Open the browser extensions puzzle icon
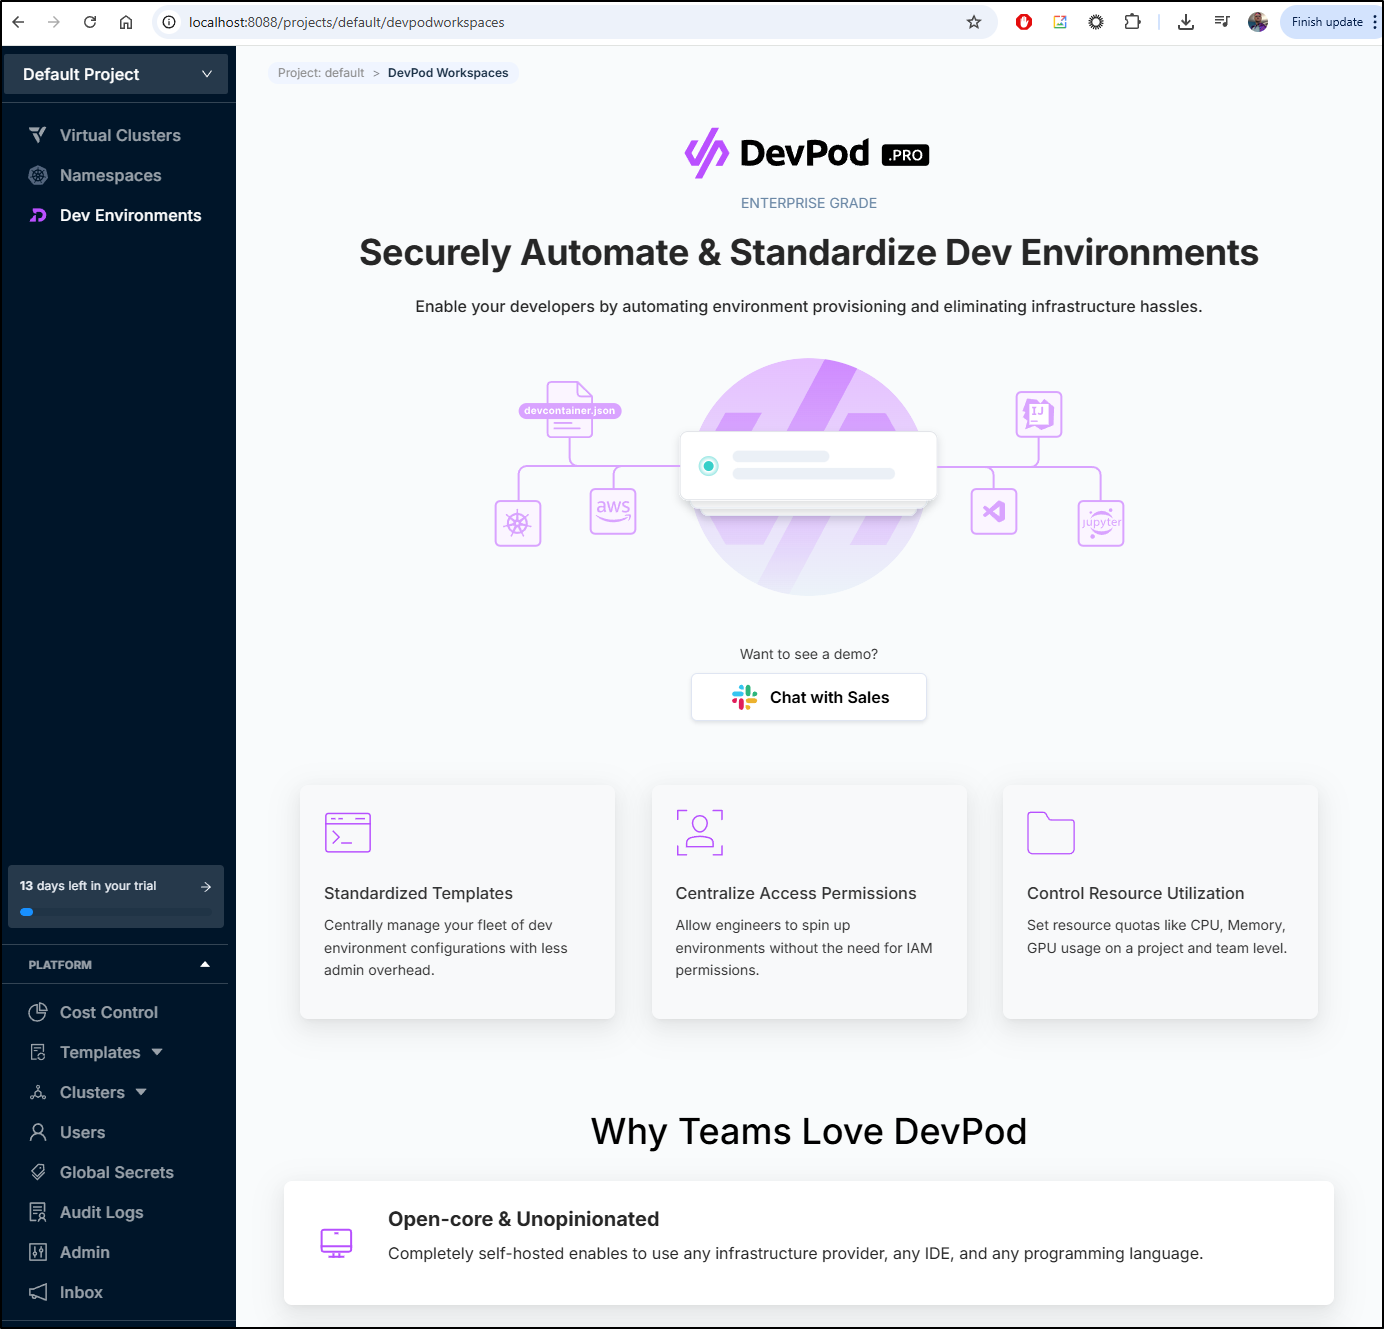1384x1329 pixels. coord(1132,22)
